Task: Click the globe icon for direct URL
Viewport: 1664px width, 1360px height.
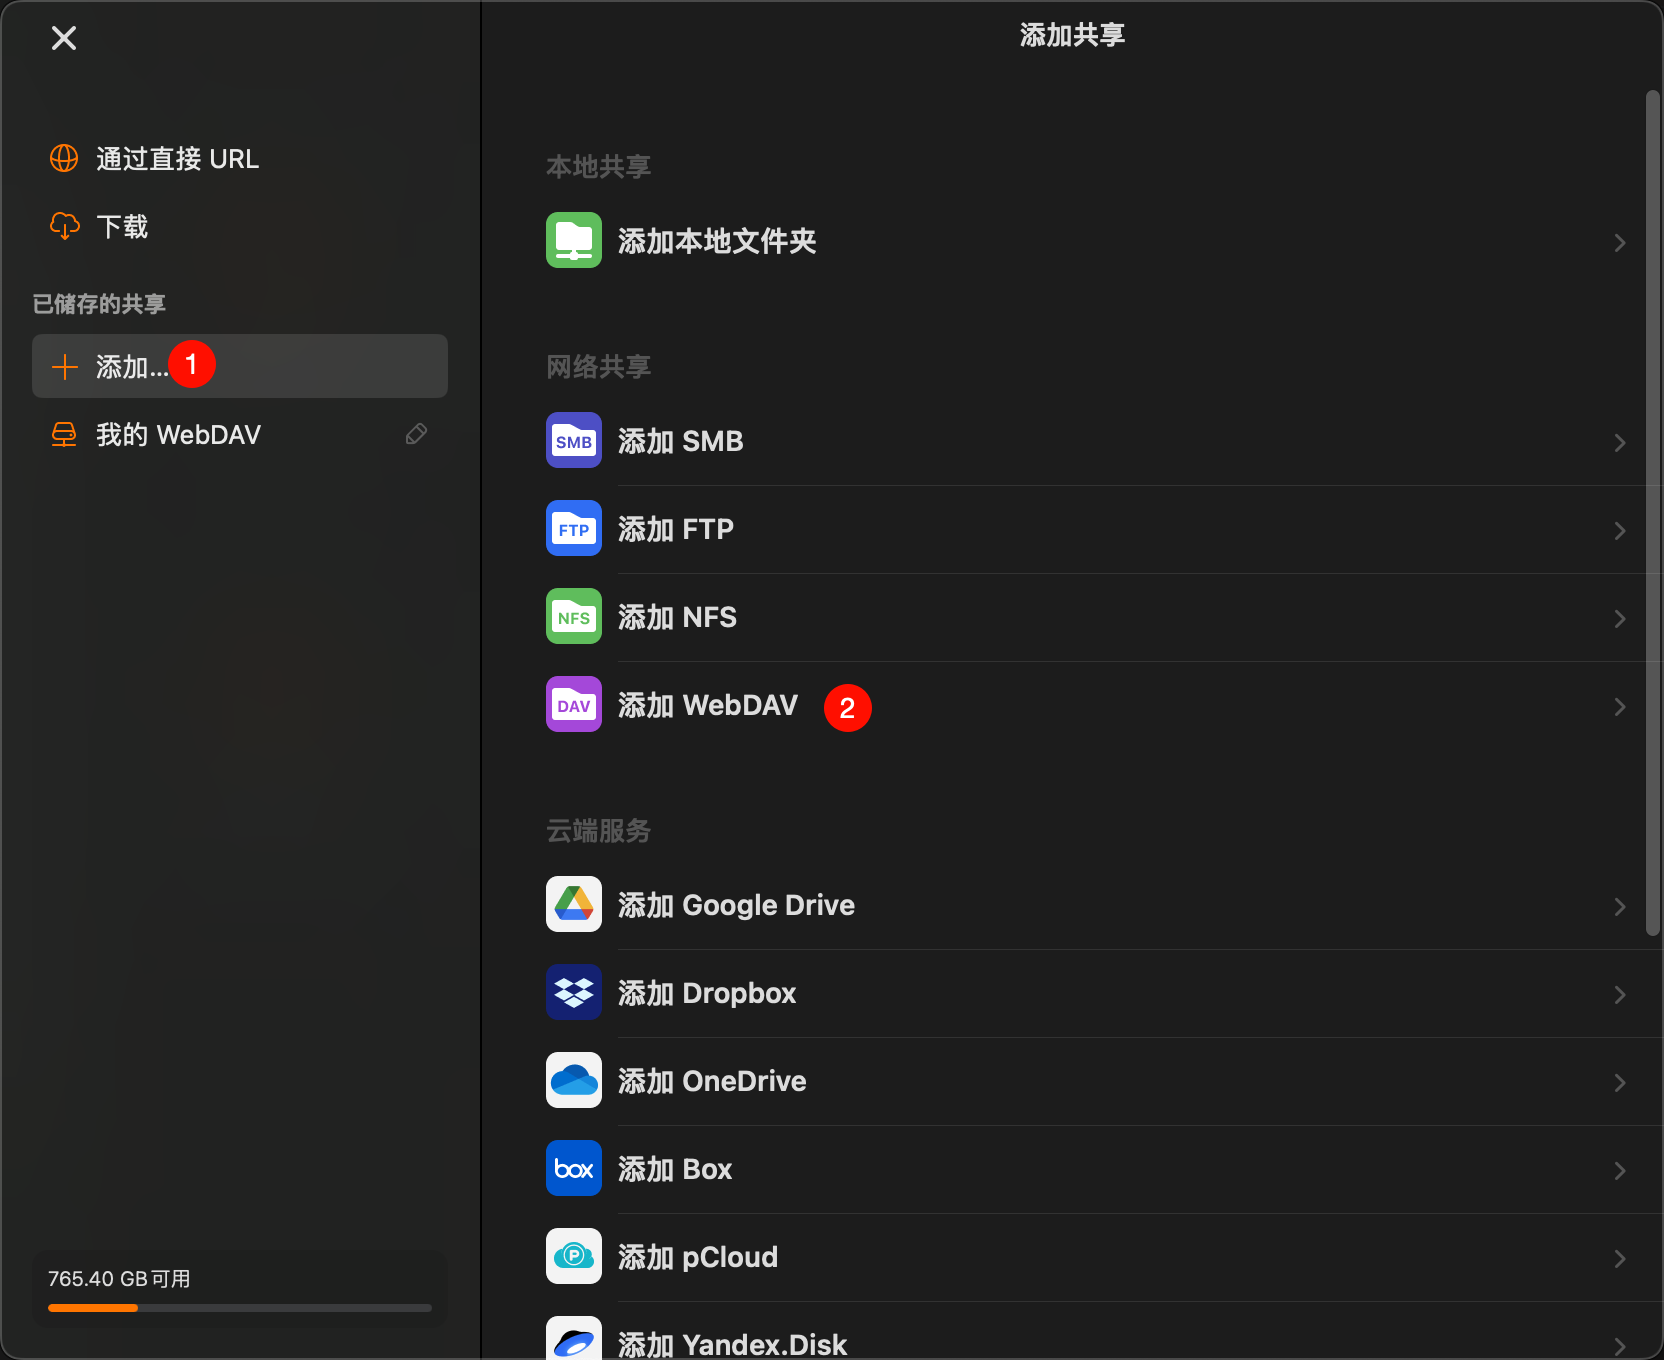Action: [x=64, y=158]
